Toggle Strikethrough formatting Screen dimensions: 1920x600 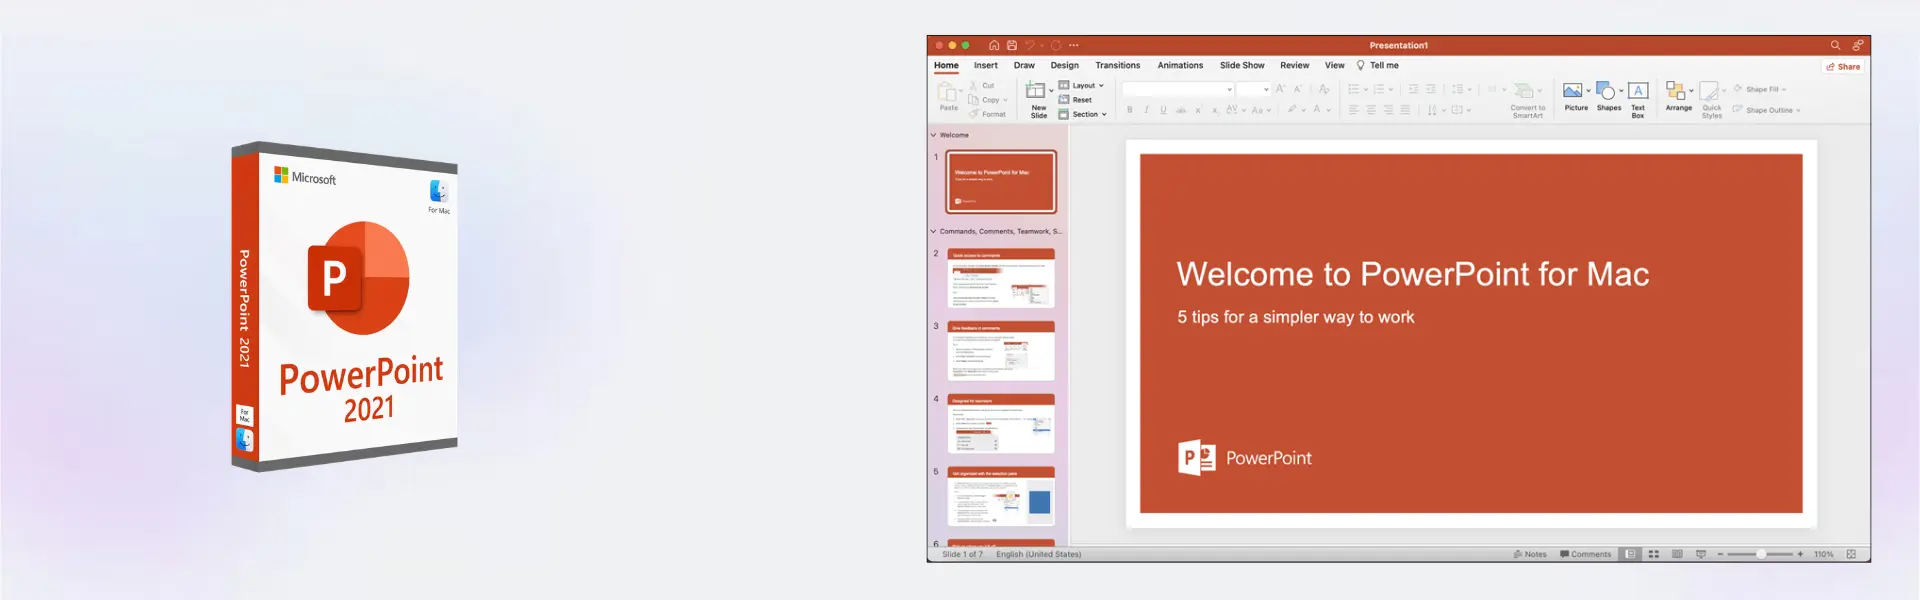click(1181, 110)
